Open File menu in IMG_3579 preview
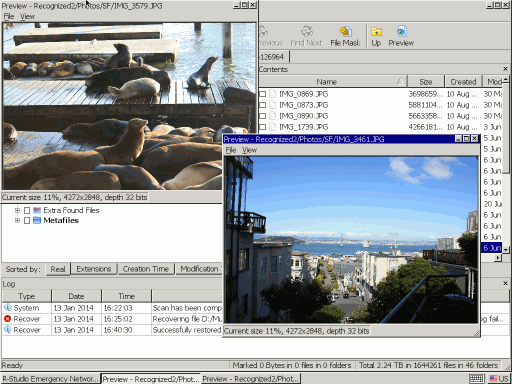 click(x=9, y=16)
